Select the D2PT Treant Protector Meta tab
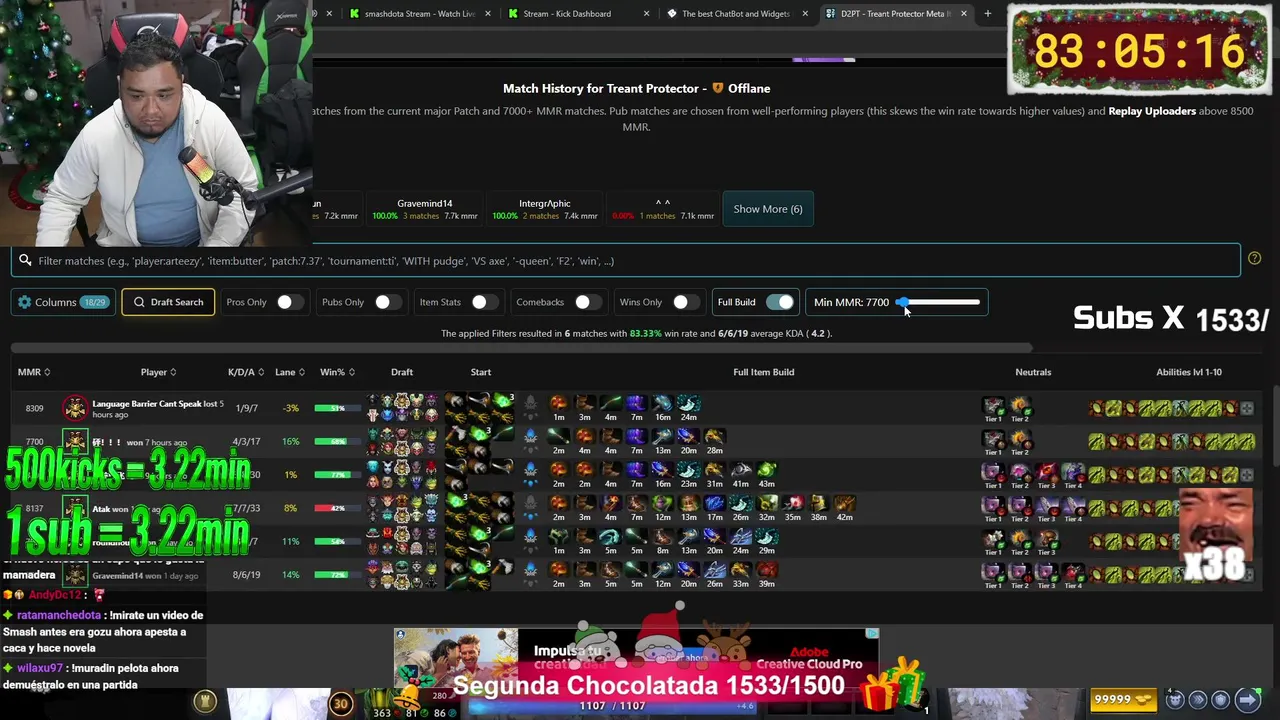 click(896, 14)
